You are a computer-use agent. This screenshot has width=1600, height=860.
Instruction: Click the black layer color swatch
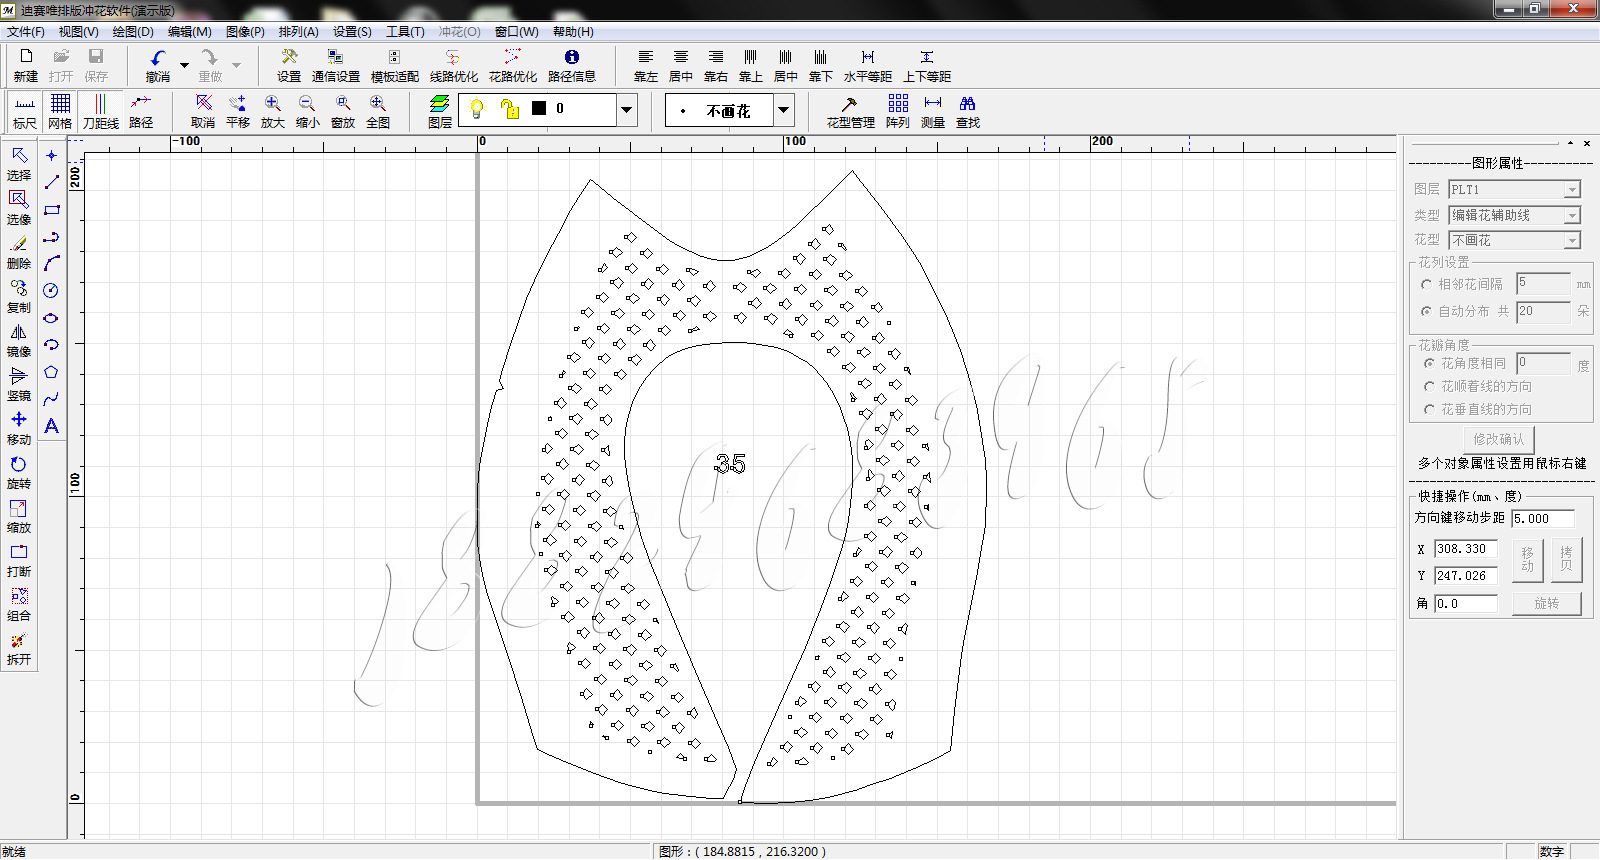539,109
